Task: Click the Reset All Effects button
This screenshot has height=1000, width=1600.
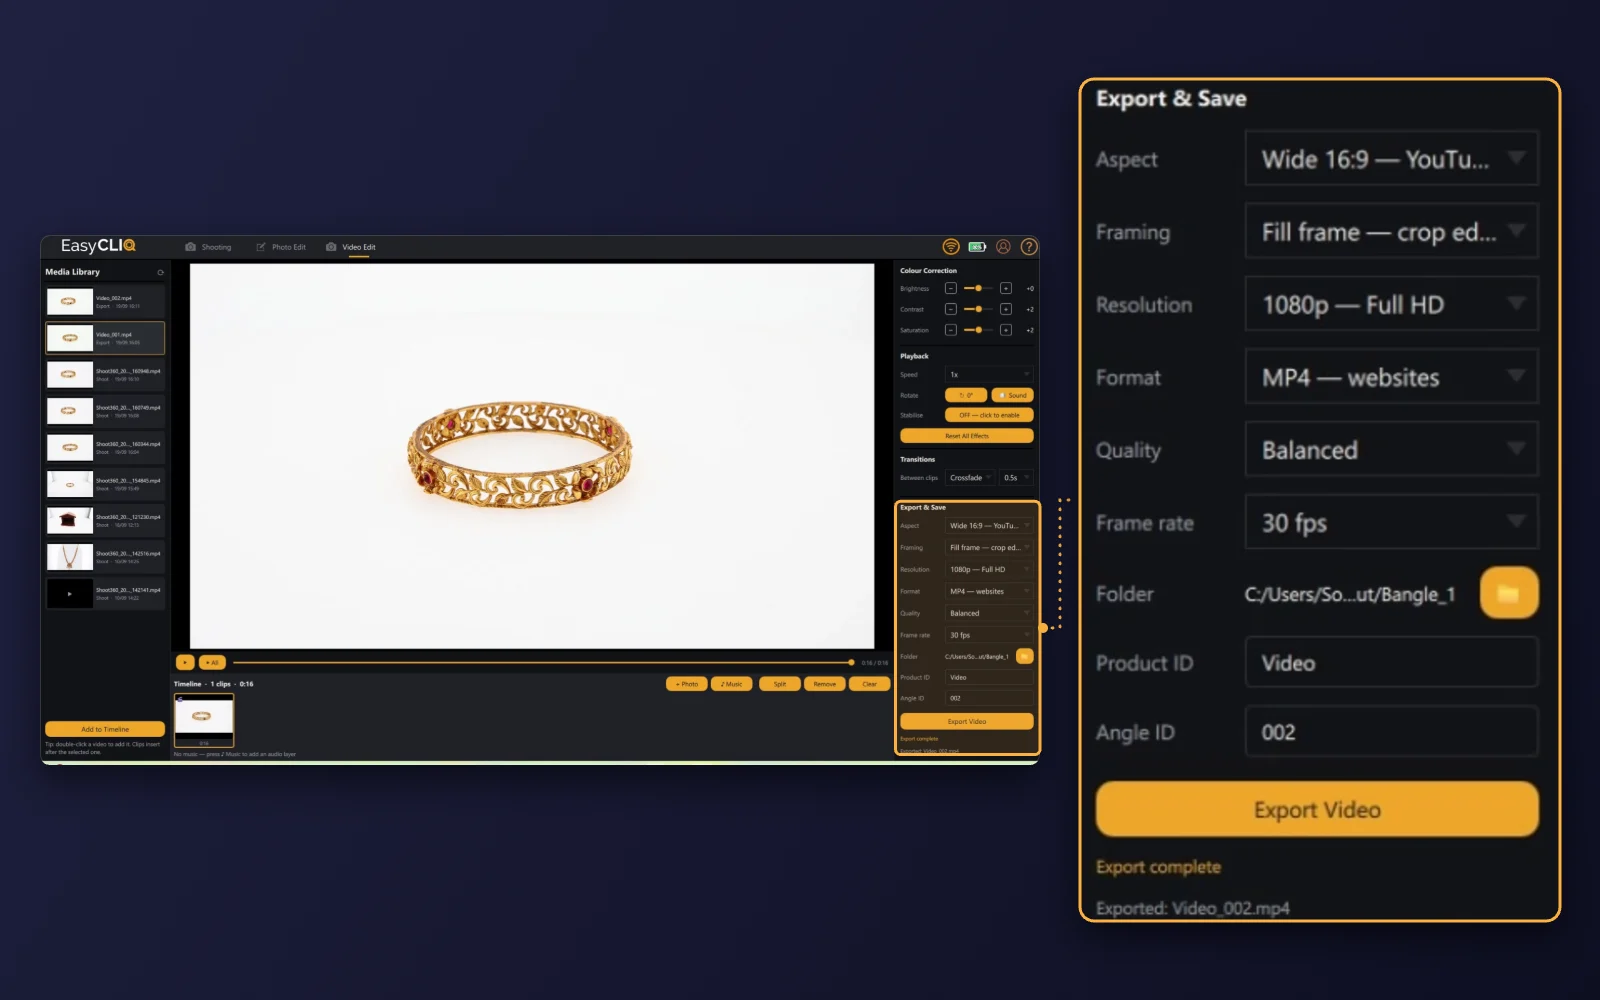Action: tap(967, 436)
